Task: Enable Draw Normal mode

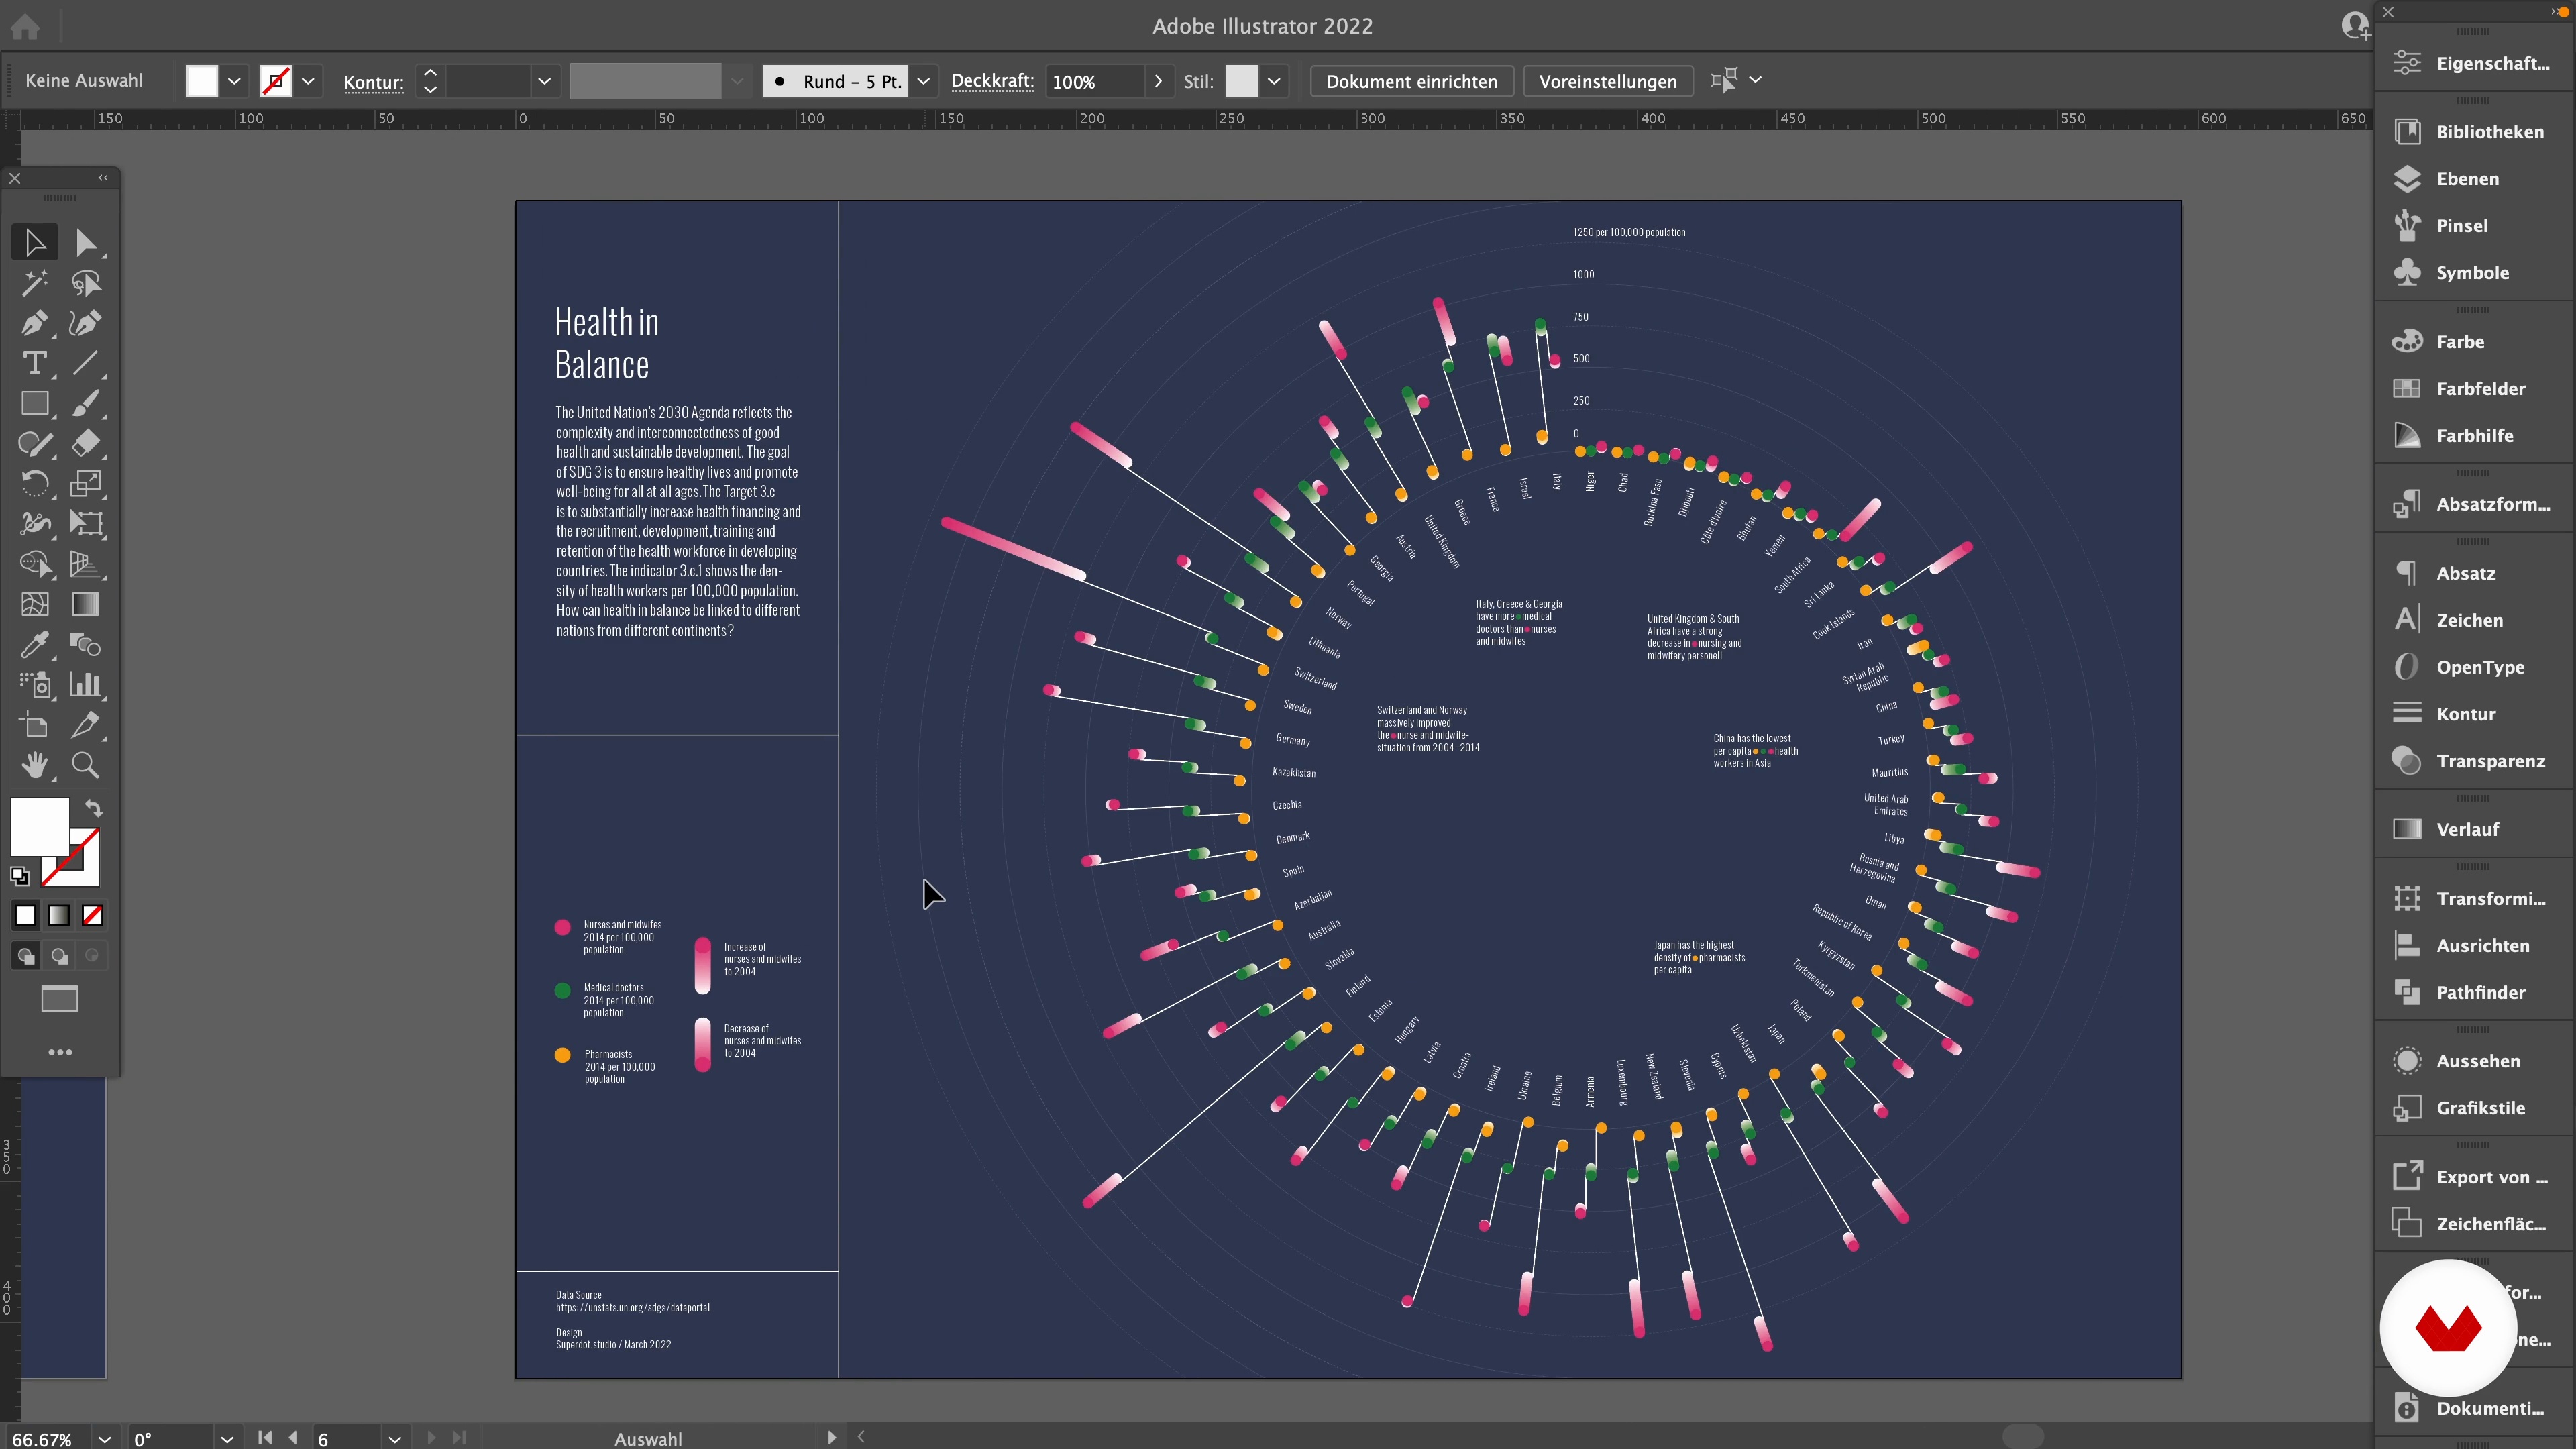Action: pos(26,956)
